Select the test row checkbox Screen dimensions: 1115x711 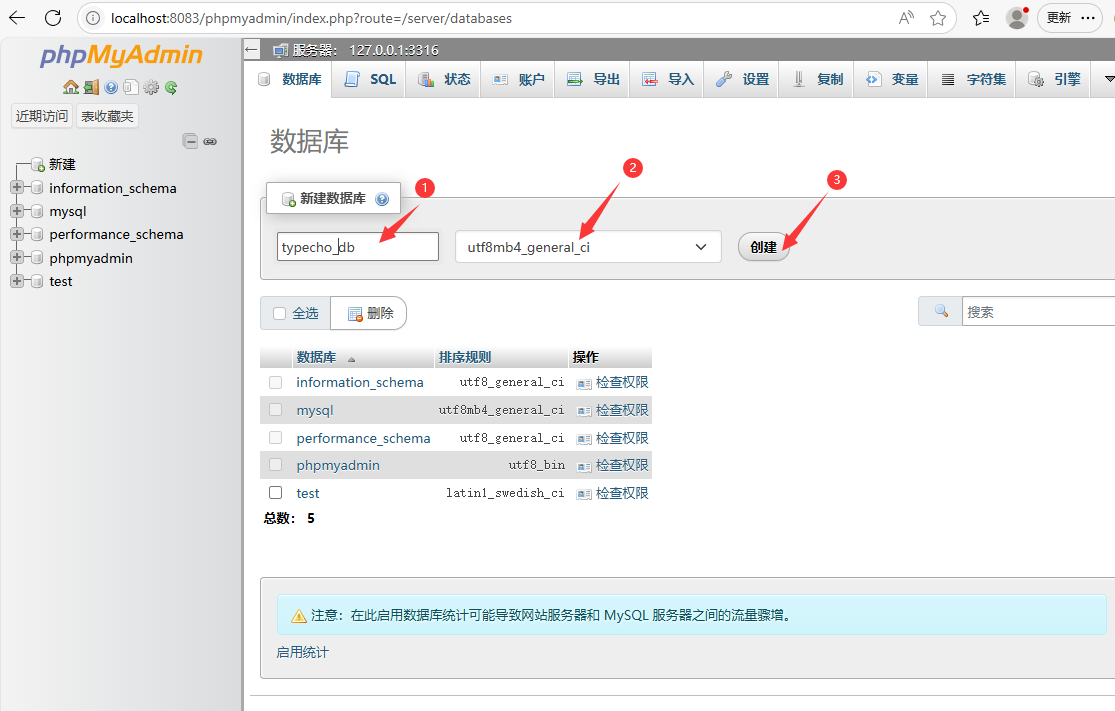(x=276, y=492)
